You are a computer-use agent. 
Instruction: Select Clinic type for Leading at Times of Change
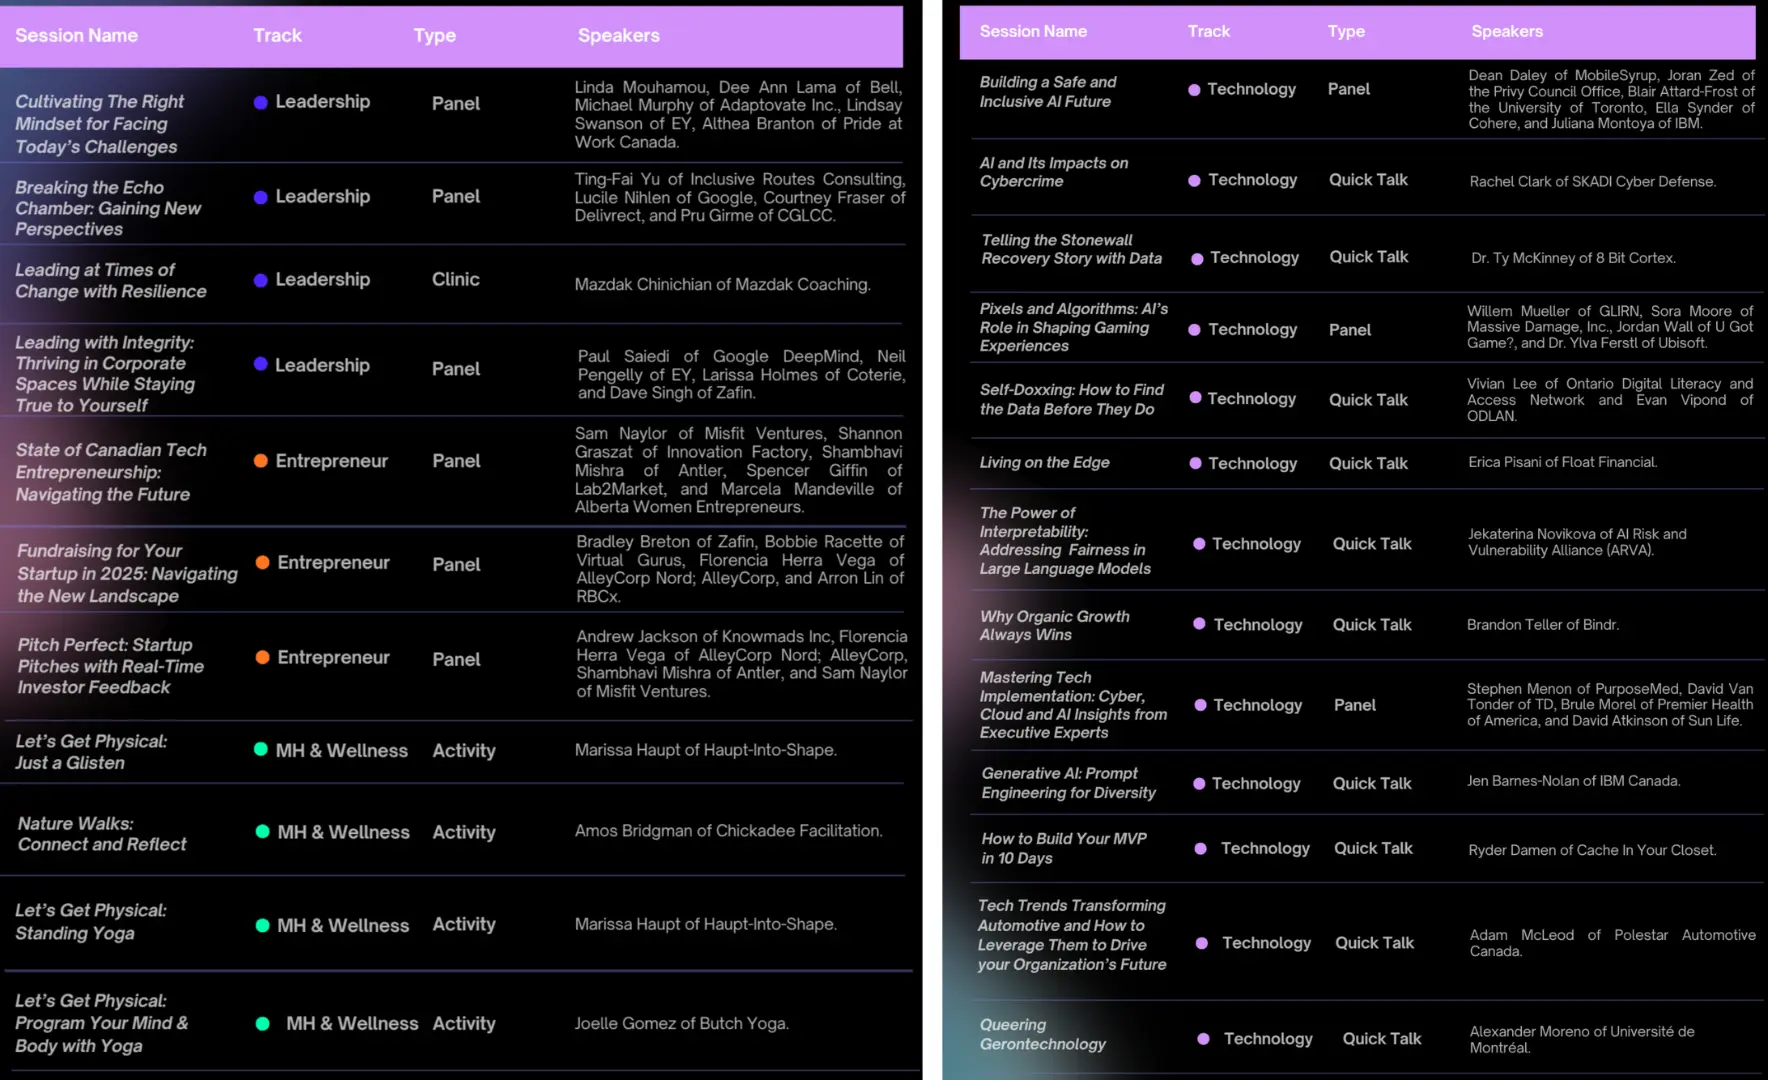(x=455, y=280)
